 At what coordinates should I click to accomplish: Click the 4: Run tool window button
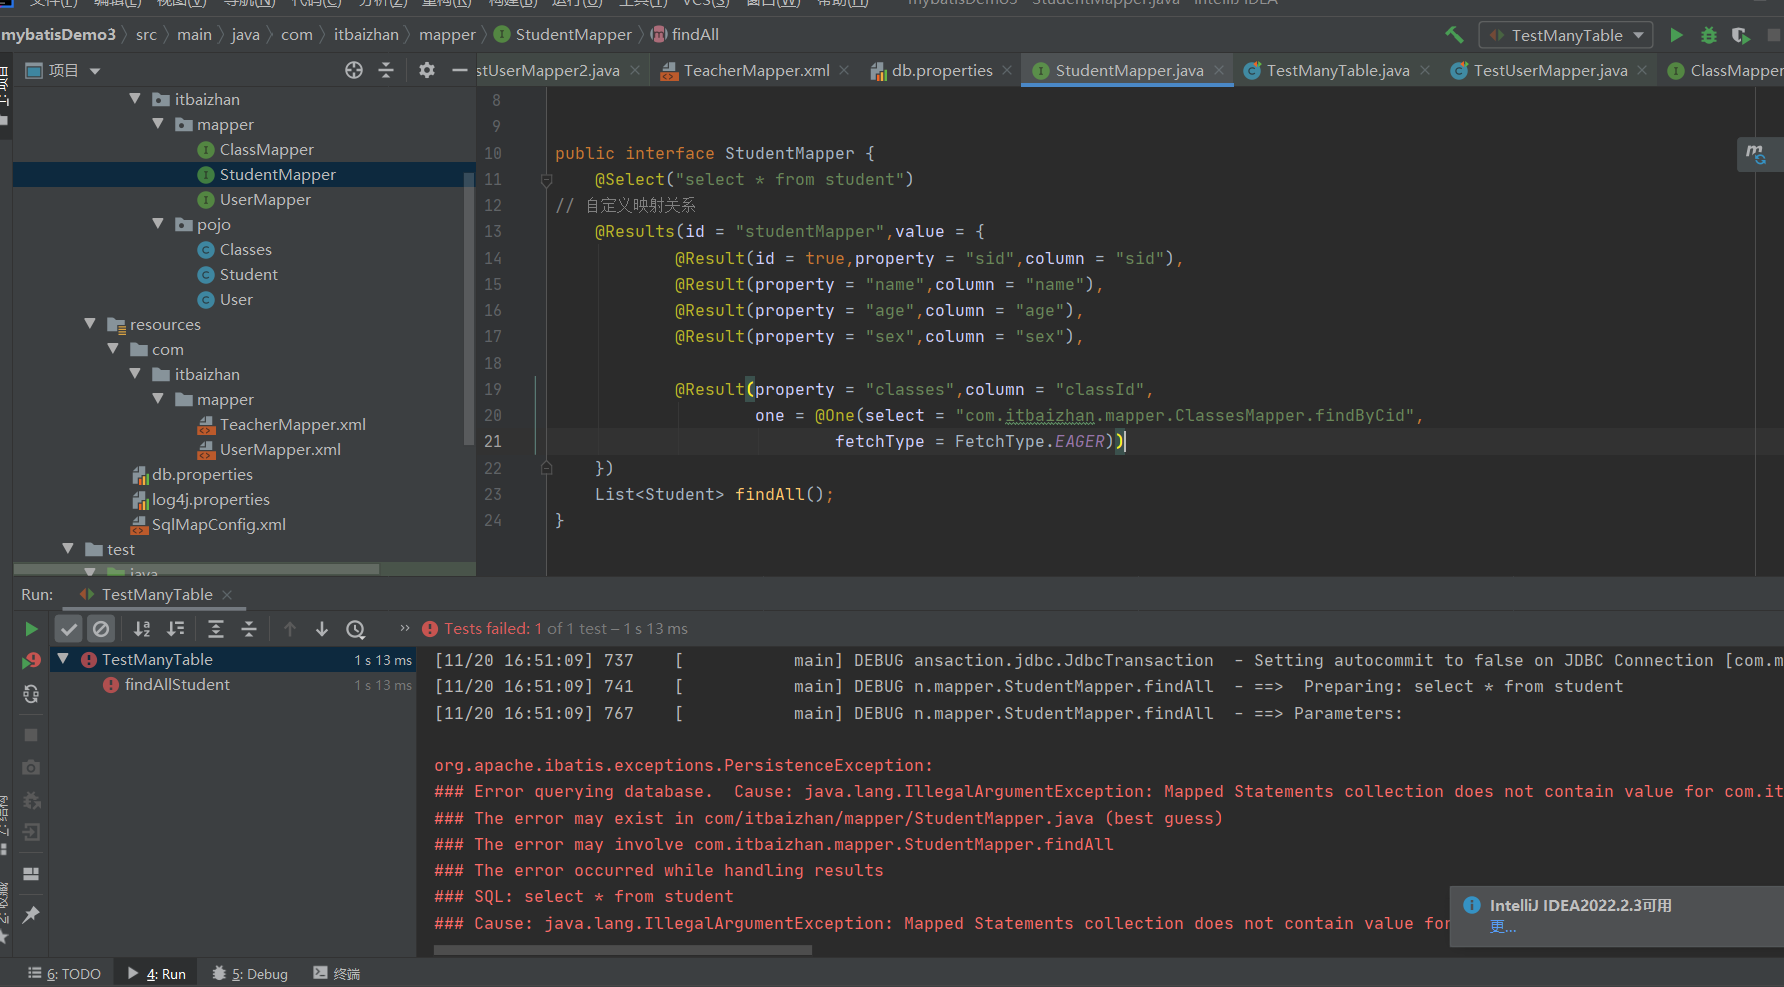coord(157,973)
